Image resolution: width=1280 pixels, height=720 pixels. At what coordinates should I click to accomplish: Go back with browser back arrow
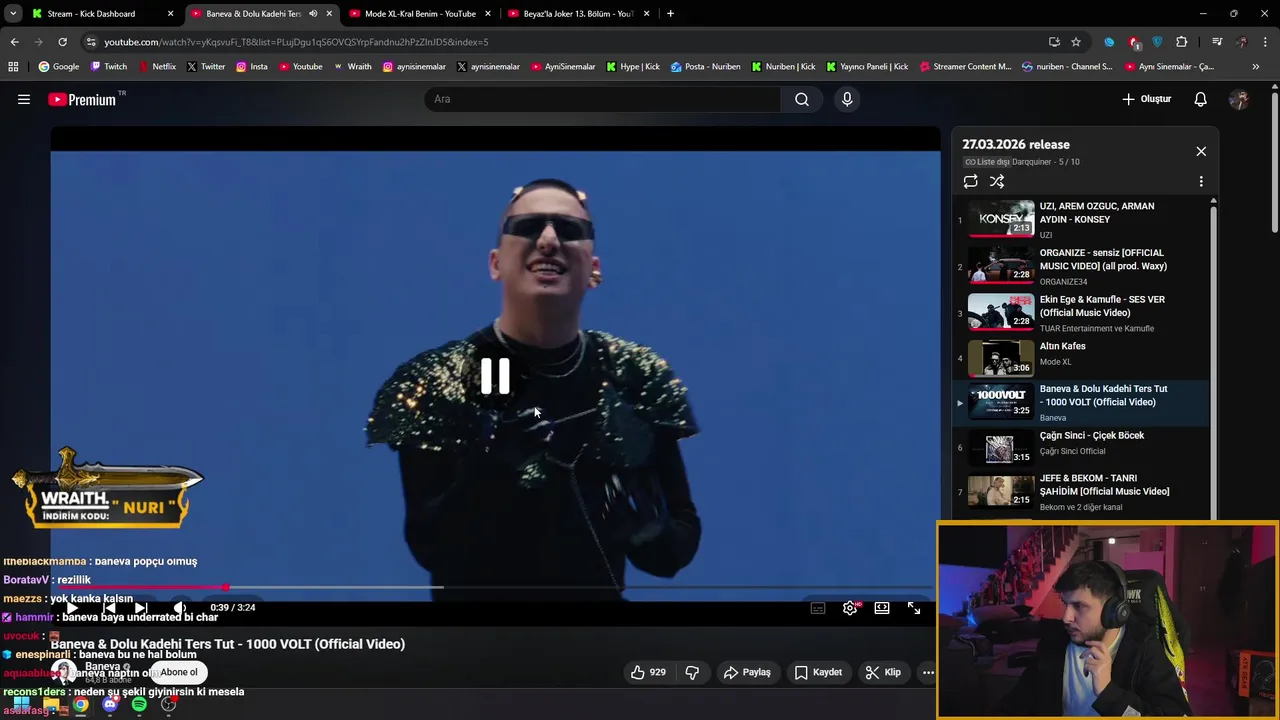coord(14,42)
